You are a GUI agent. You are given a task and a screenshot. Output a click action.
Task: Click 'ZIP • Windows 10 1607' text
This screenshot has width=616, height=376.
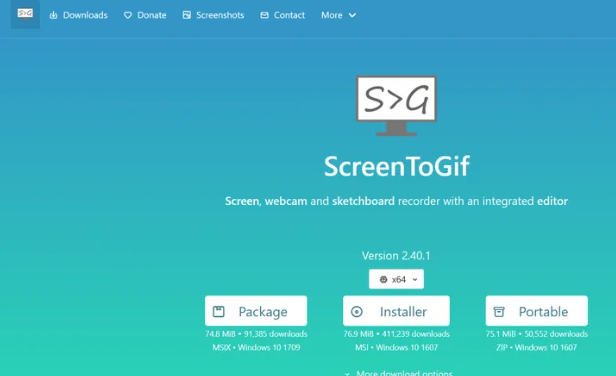(x=537, y=347)
